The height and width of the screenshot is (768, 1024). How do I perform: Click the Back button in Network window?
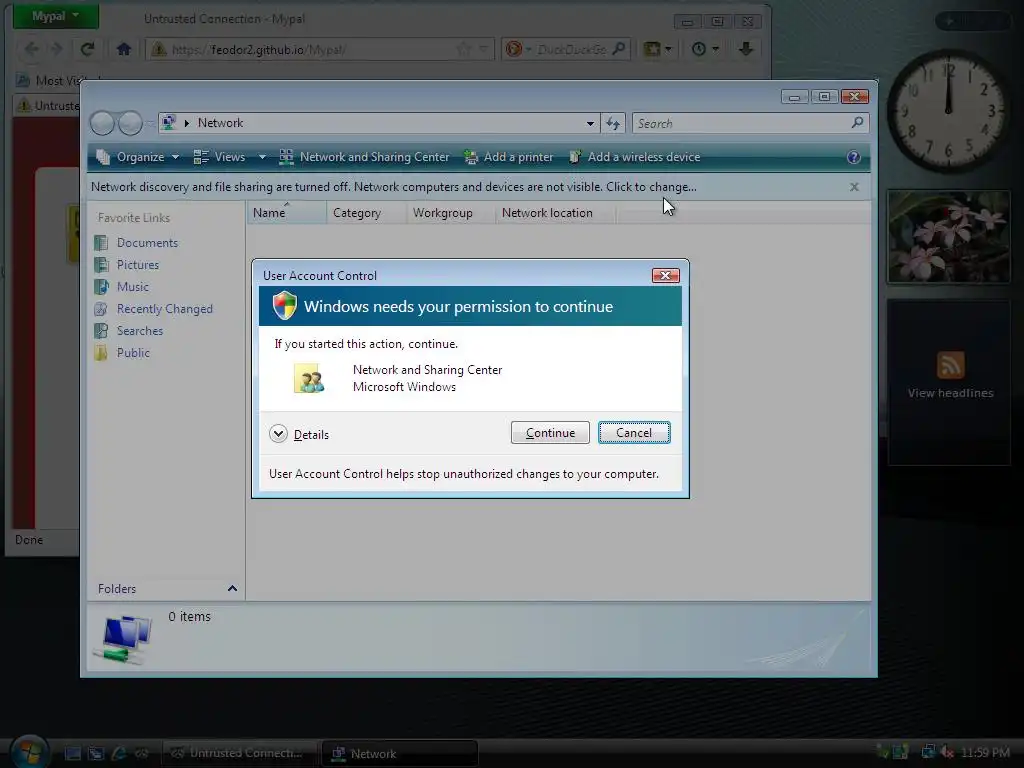[x=102, y=123]
